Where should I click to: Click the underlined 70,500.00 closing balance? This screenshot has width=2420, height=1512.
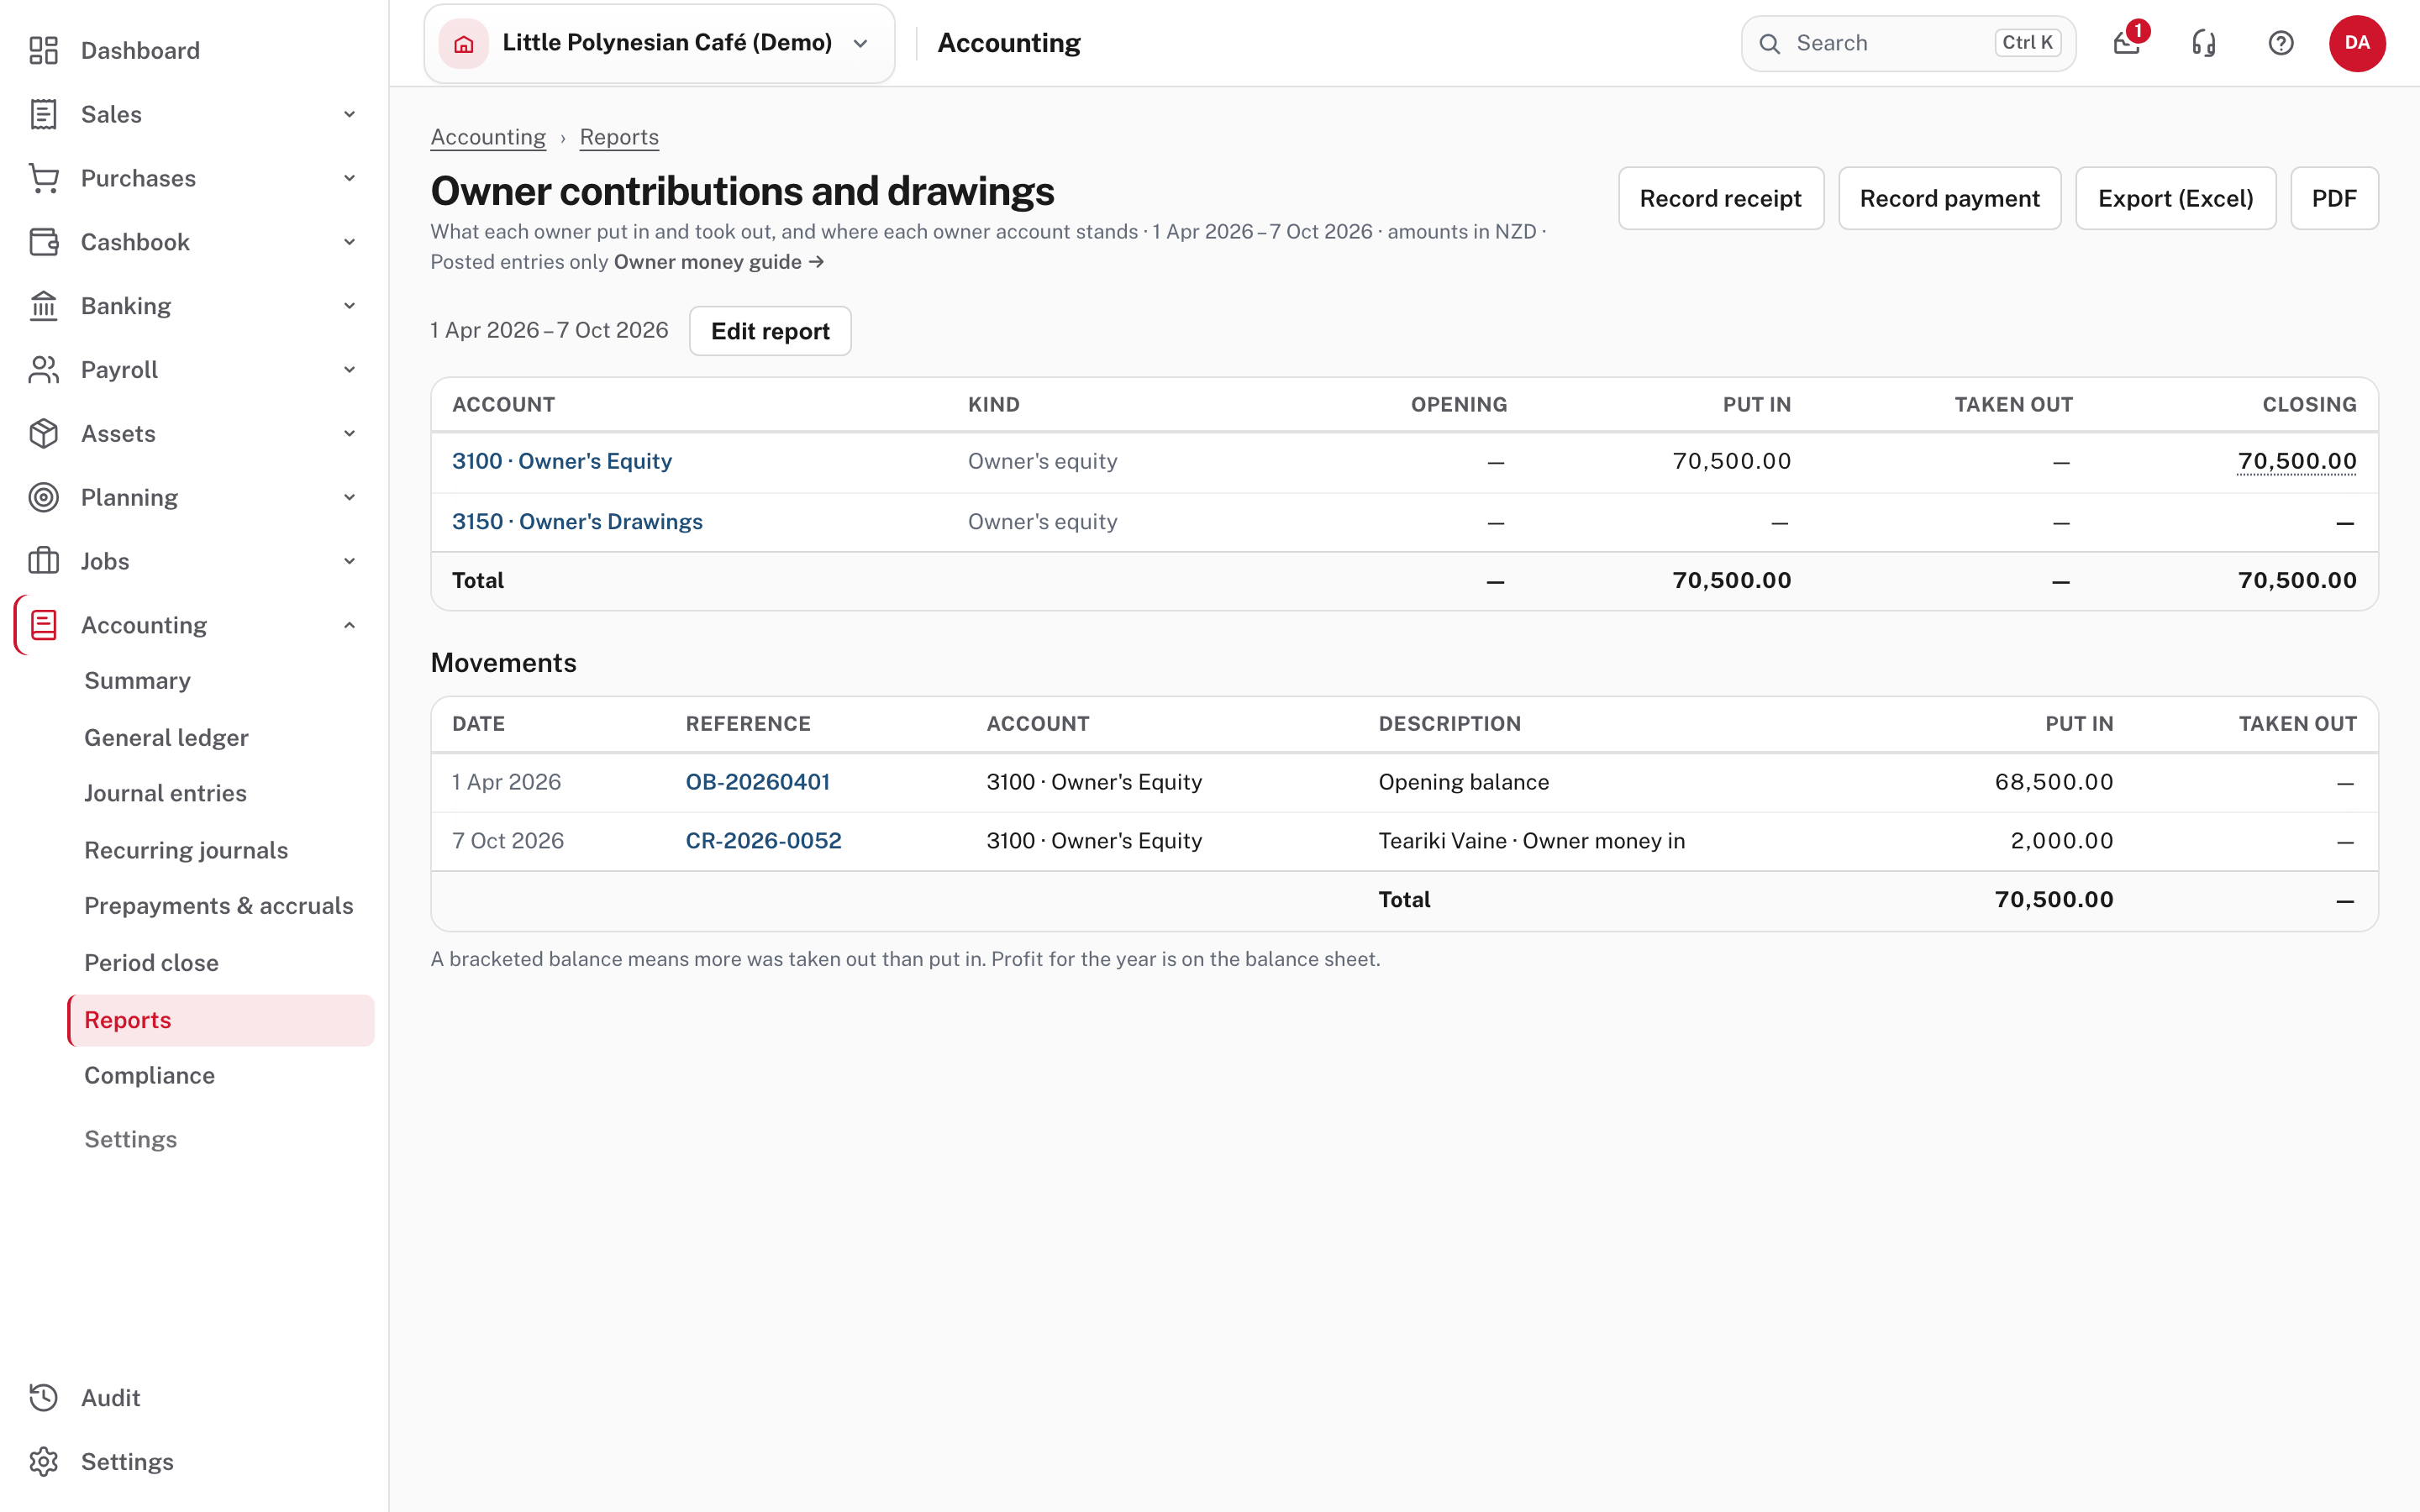[2297, 461]
